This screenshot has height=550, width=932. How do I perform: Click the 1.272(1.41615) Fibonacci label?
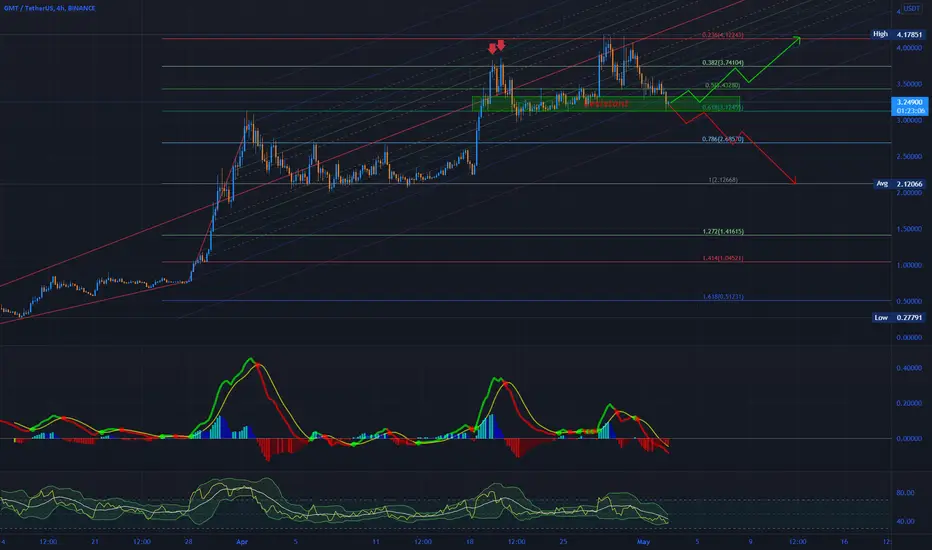722,231
